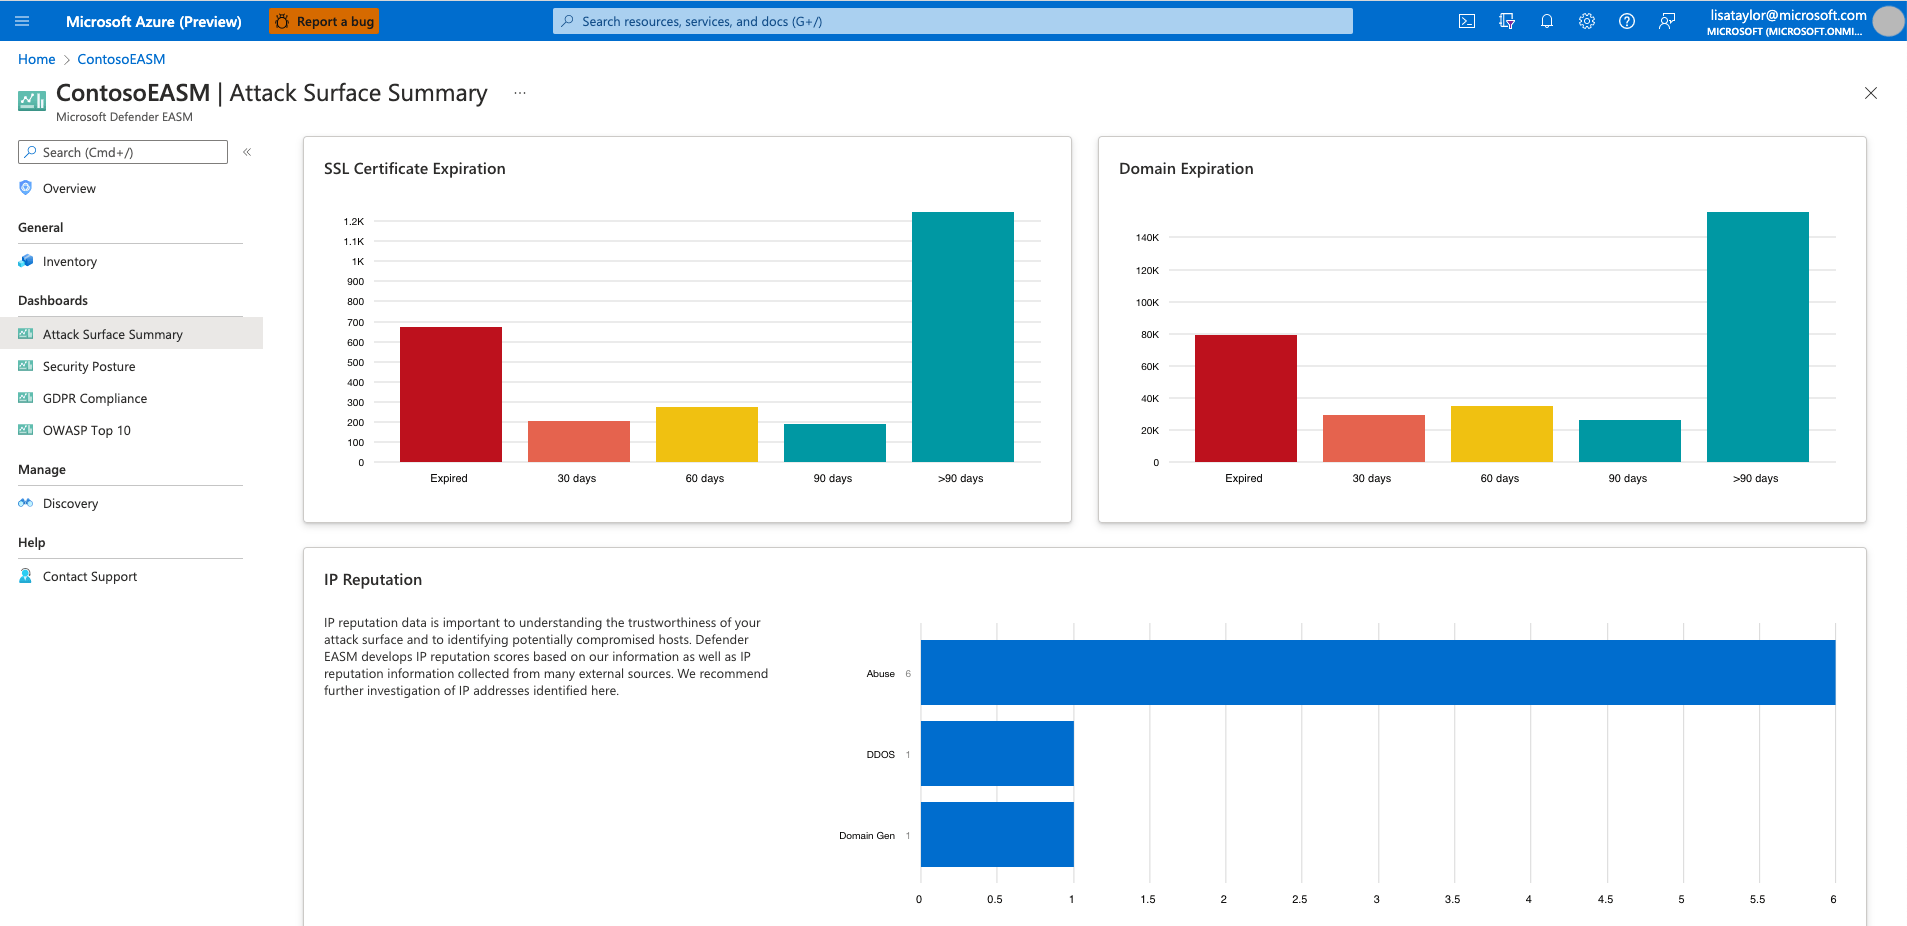Click the >90 days bar in SSL chart
The height and width of the screenshot is (926, 1907).
(x=963, y=337)
